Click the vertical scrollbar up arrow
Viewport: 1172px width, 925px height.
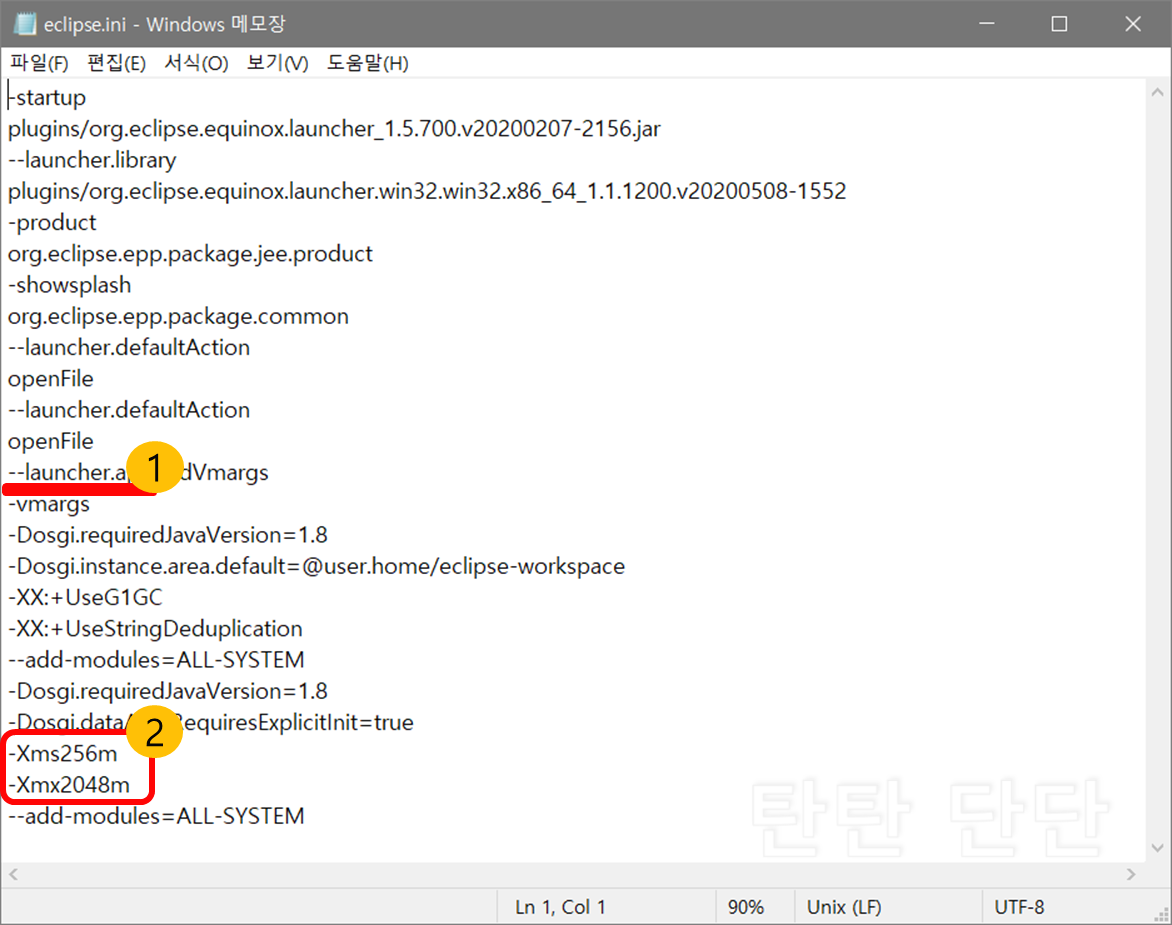tap(1157, 93)
